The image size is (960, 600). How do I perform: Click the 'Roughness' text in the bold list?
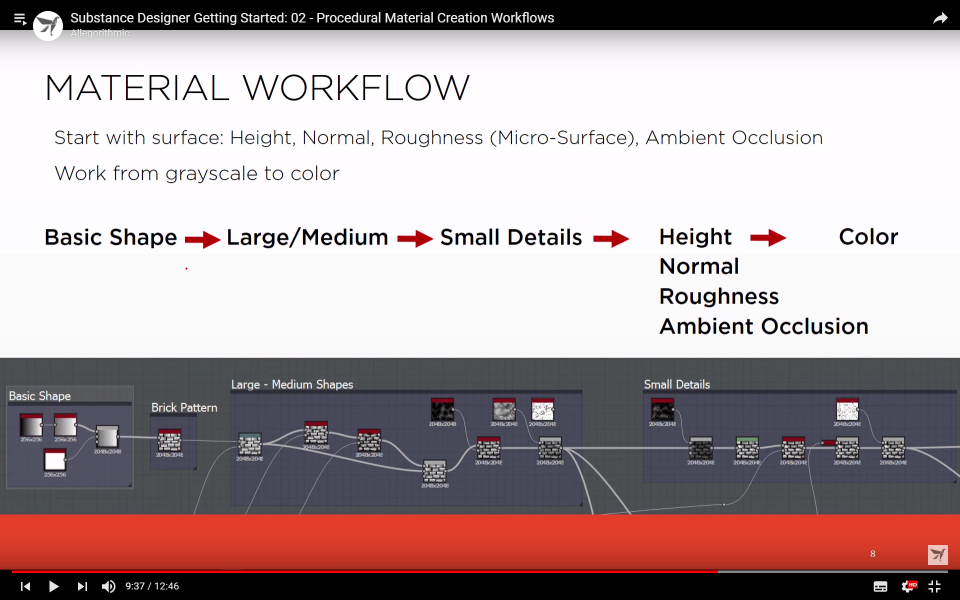719,297
